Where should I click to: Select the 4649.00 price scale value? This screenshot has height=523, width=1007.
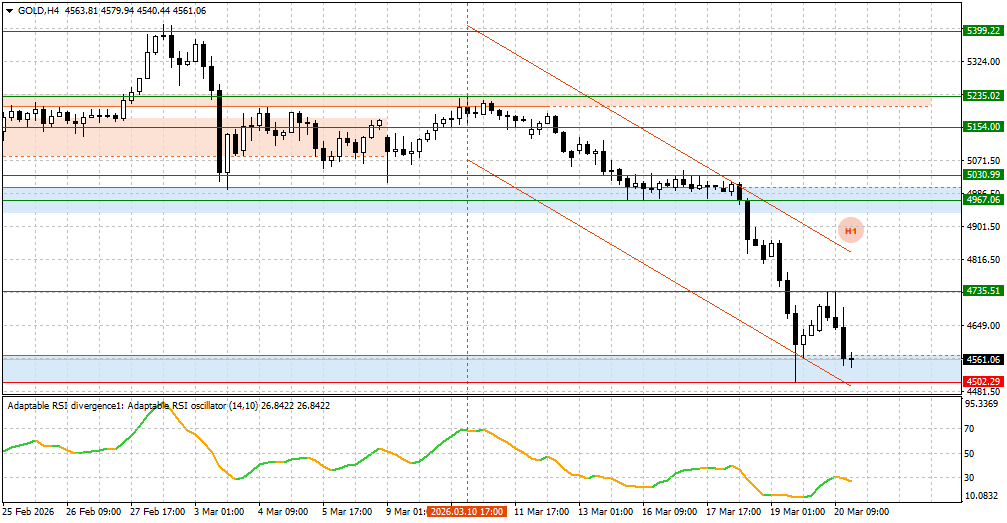[983, 326]
